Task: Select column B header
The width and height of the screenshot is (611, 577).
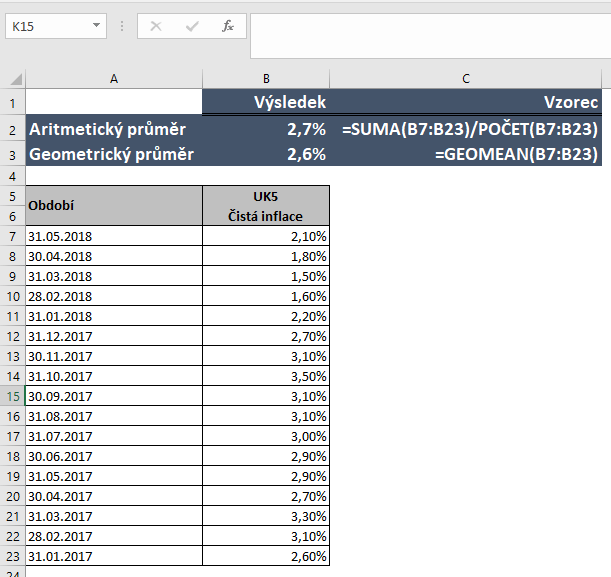Action: [266, 78]
